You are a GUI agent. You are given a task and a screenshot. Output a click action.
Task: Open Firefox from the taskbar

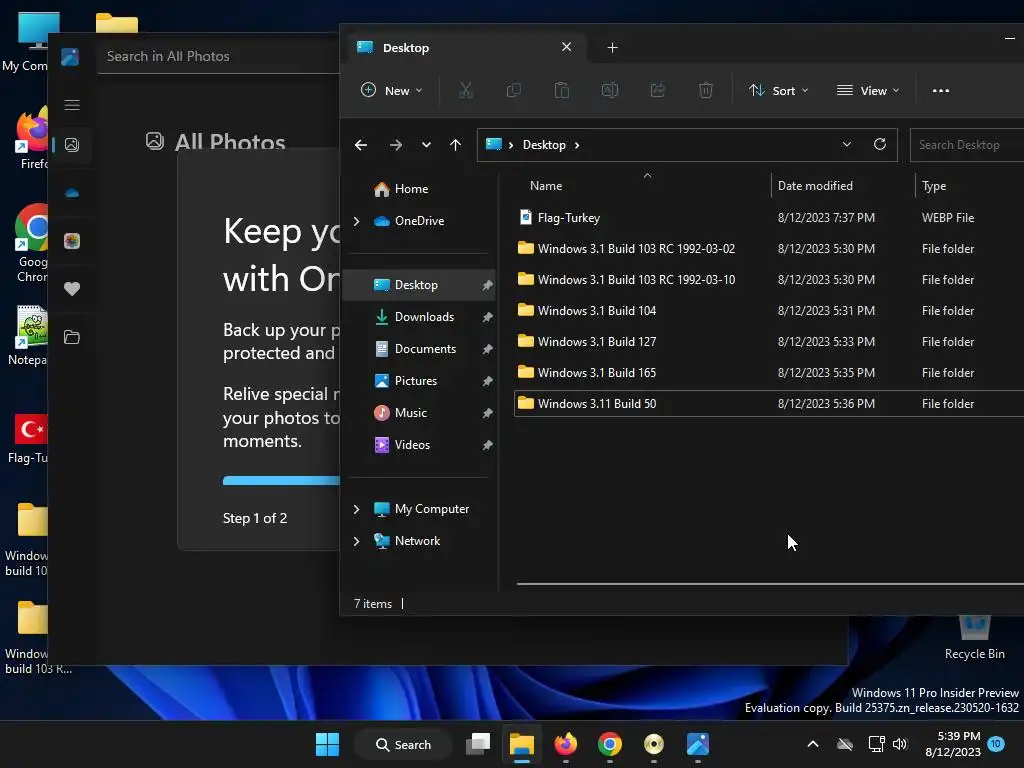pos(566,744)
